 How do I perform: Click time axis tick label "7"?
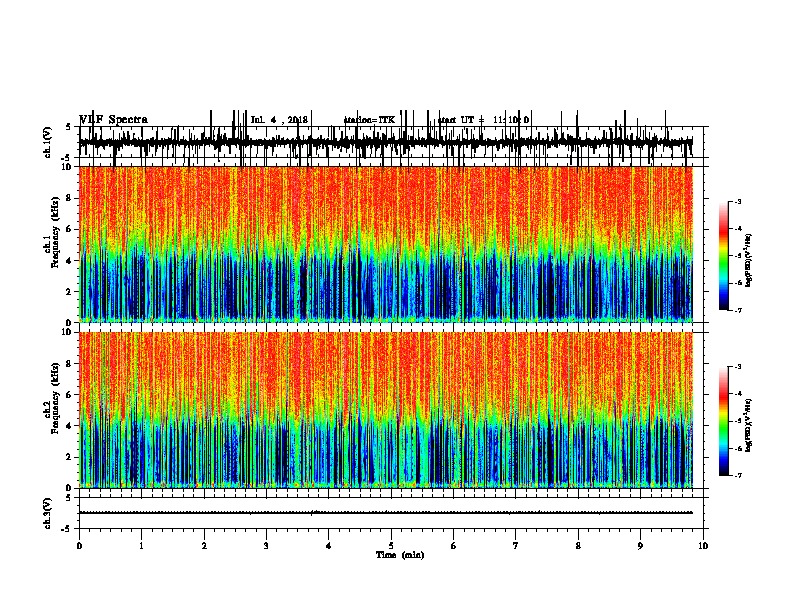[x=516, y=546]
